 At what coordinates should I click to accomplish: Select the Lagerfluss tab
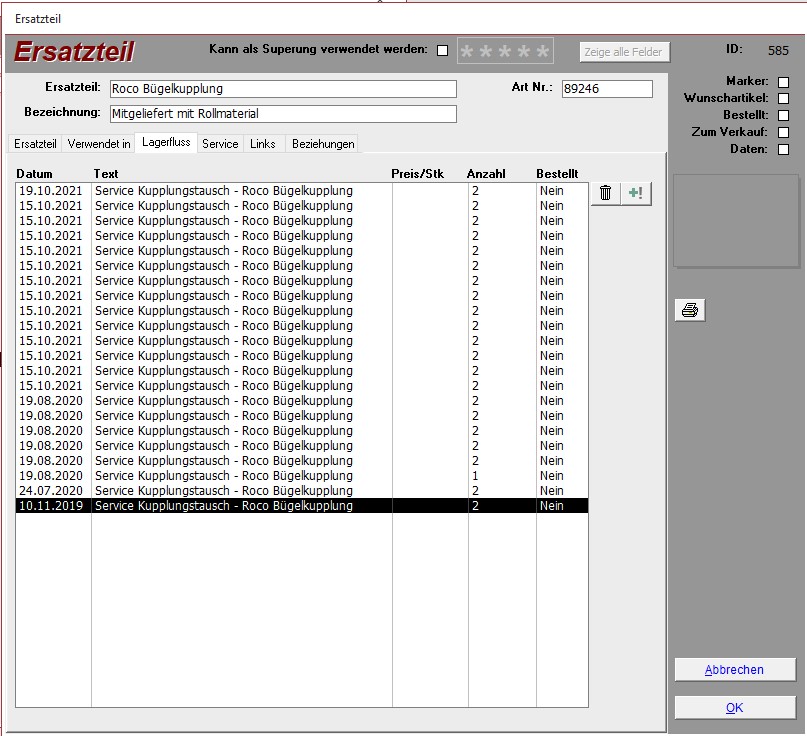[166, 143]
